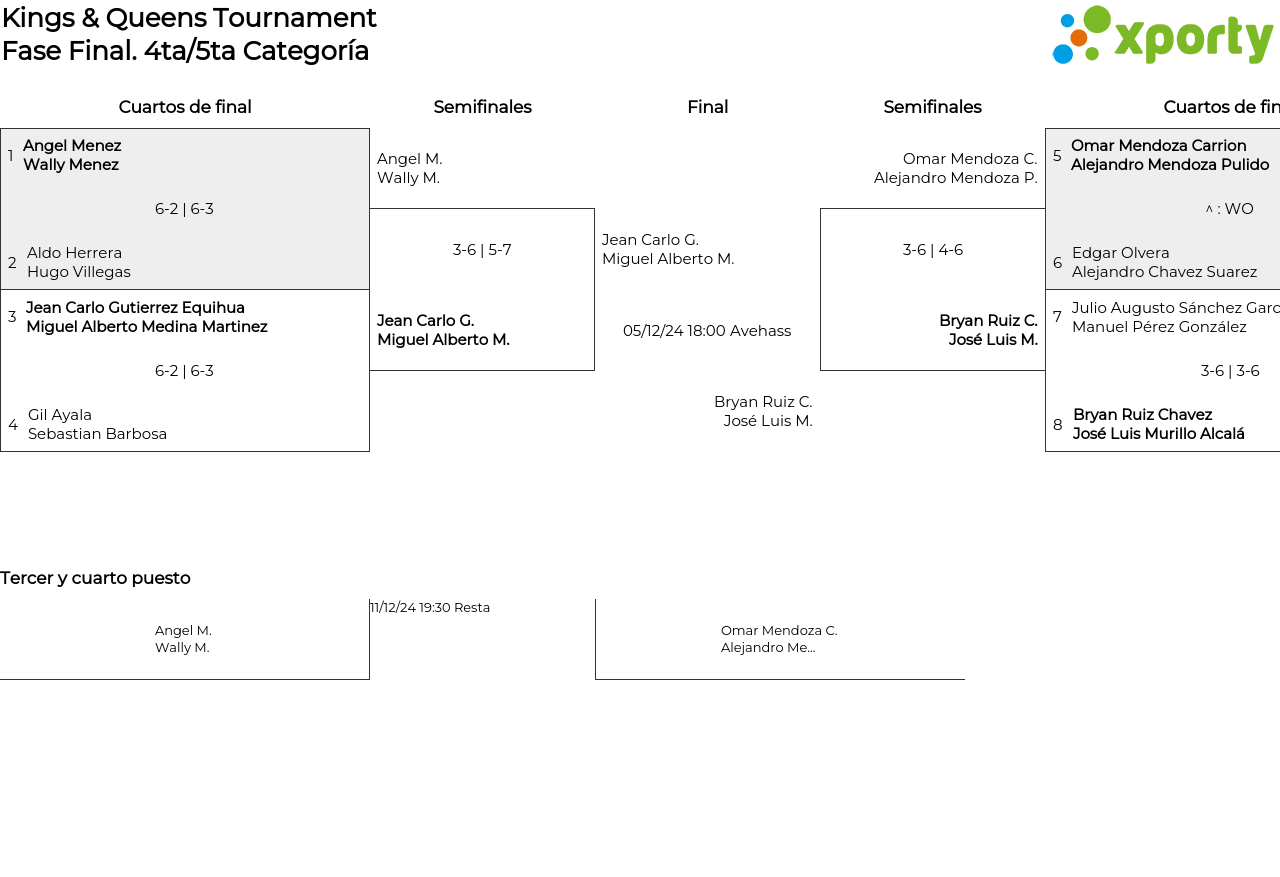Viewport: 1280px width, 877px height.
Task: Open the 3-6 | 5-7 semifinal score
Action: pos(482,250)
